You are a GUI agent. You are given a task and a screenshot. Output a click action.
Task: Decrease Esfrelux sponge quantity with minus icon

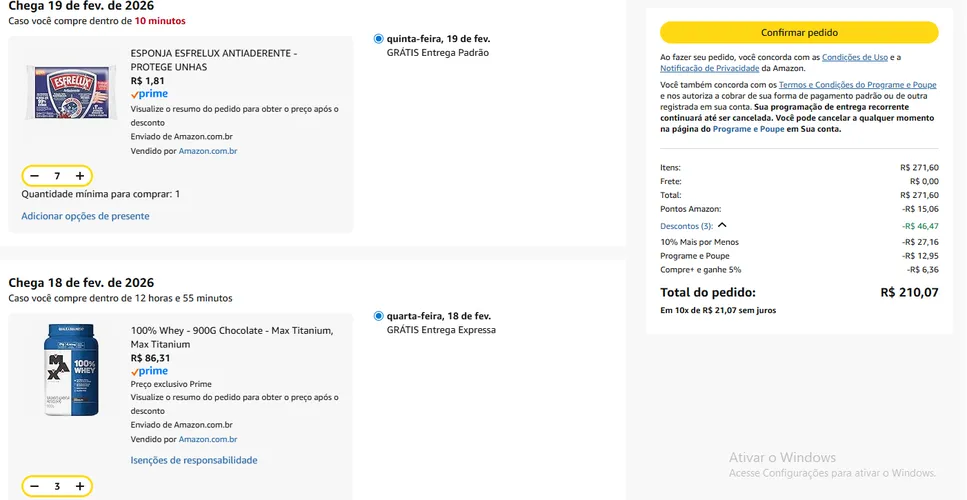pos(35,176)
